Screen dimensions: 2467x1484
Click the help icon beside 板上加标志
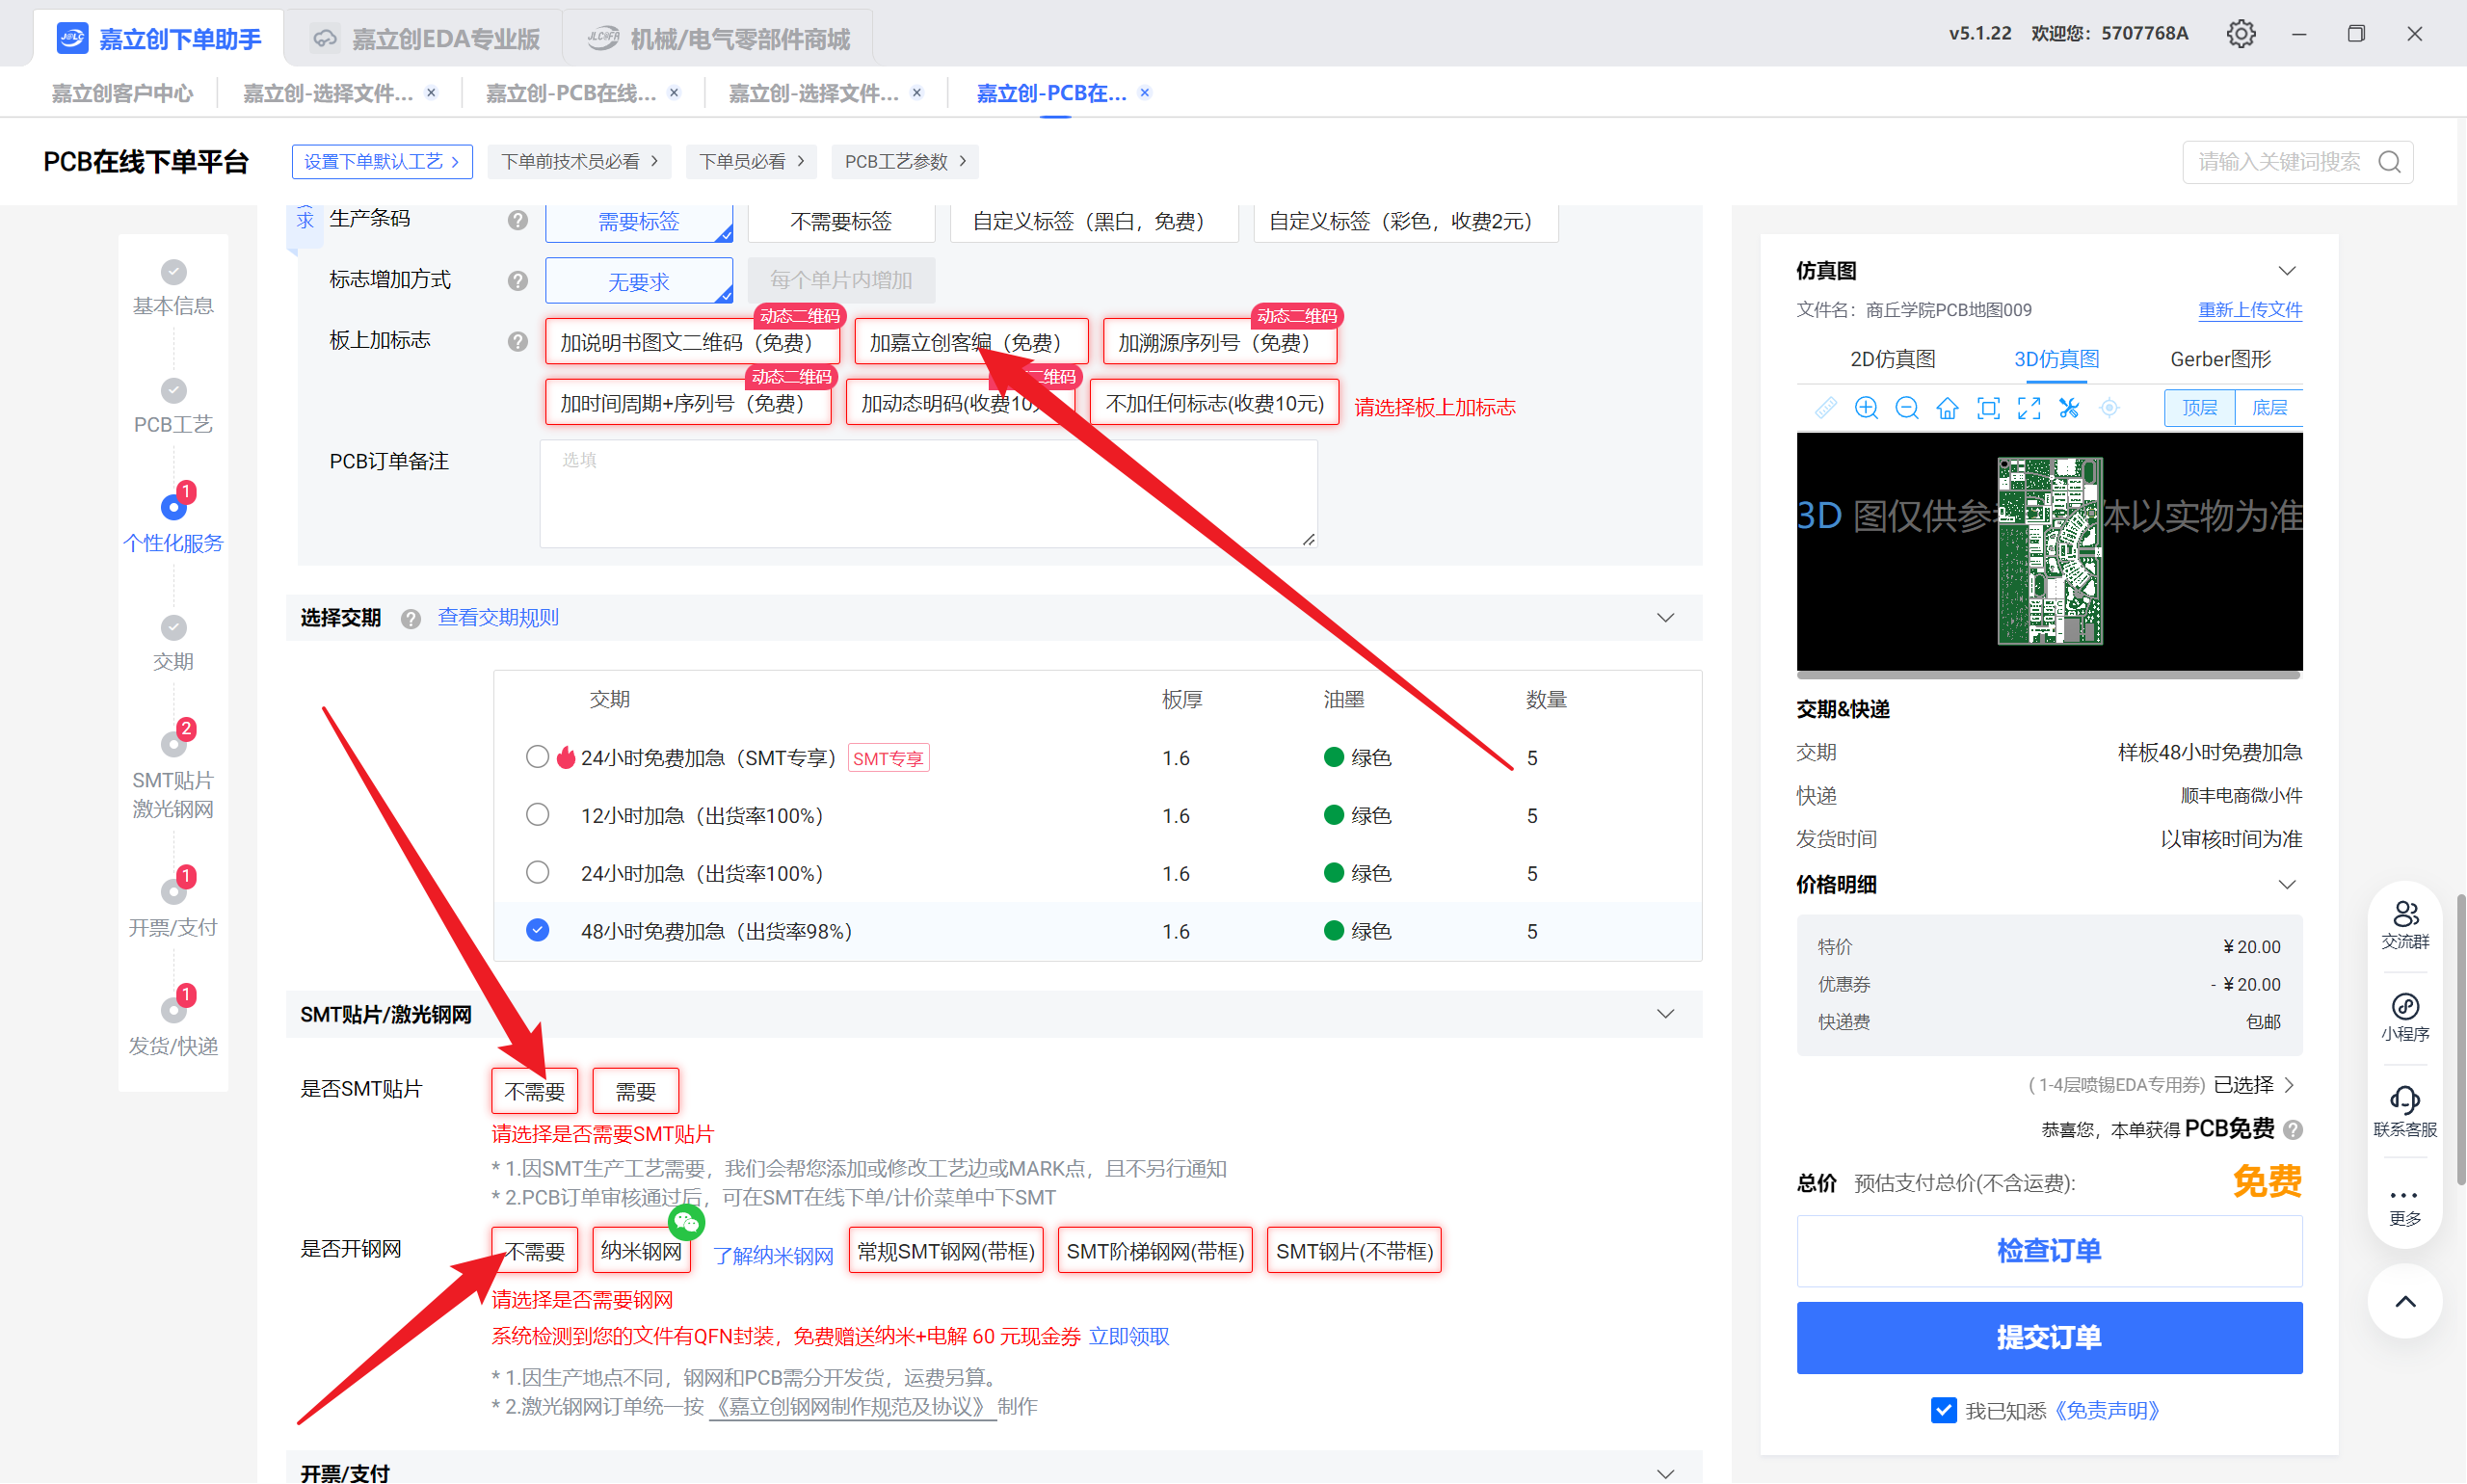pos(517,342)
